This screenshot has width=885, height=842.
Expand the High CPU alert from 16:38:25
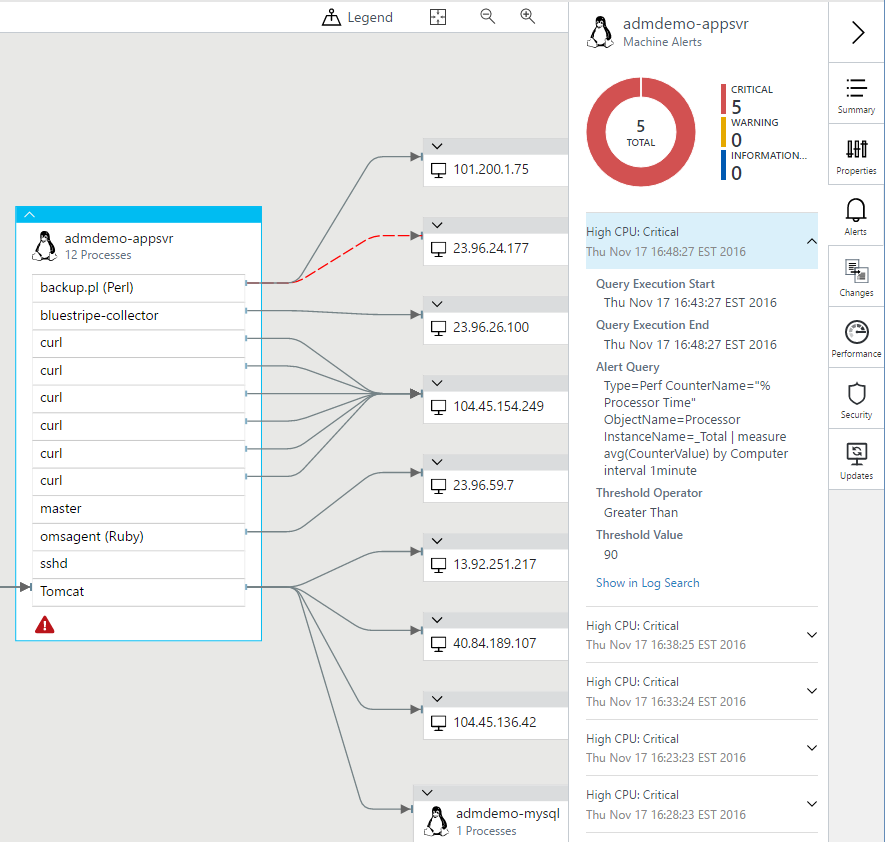(811, 635)
